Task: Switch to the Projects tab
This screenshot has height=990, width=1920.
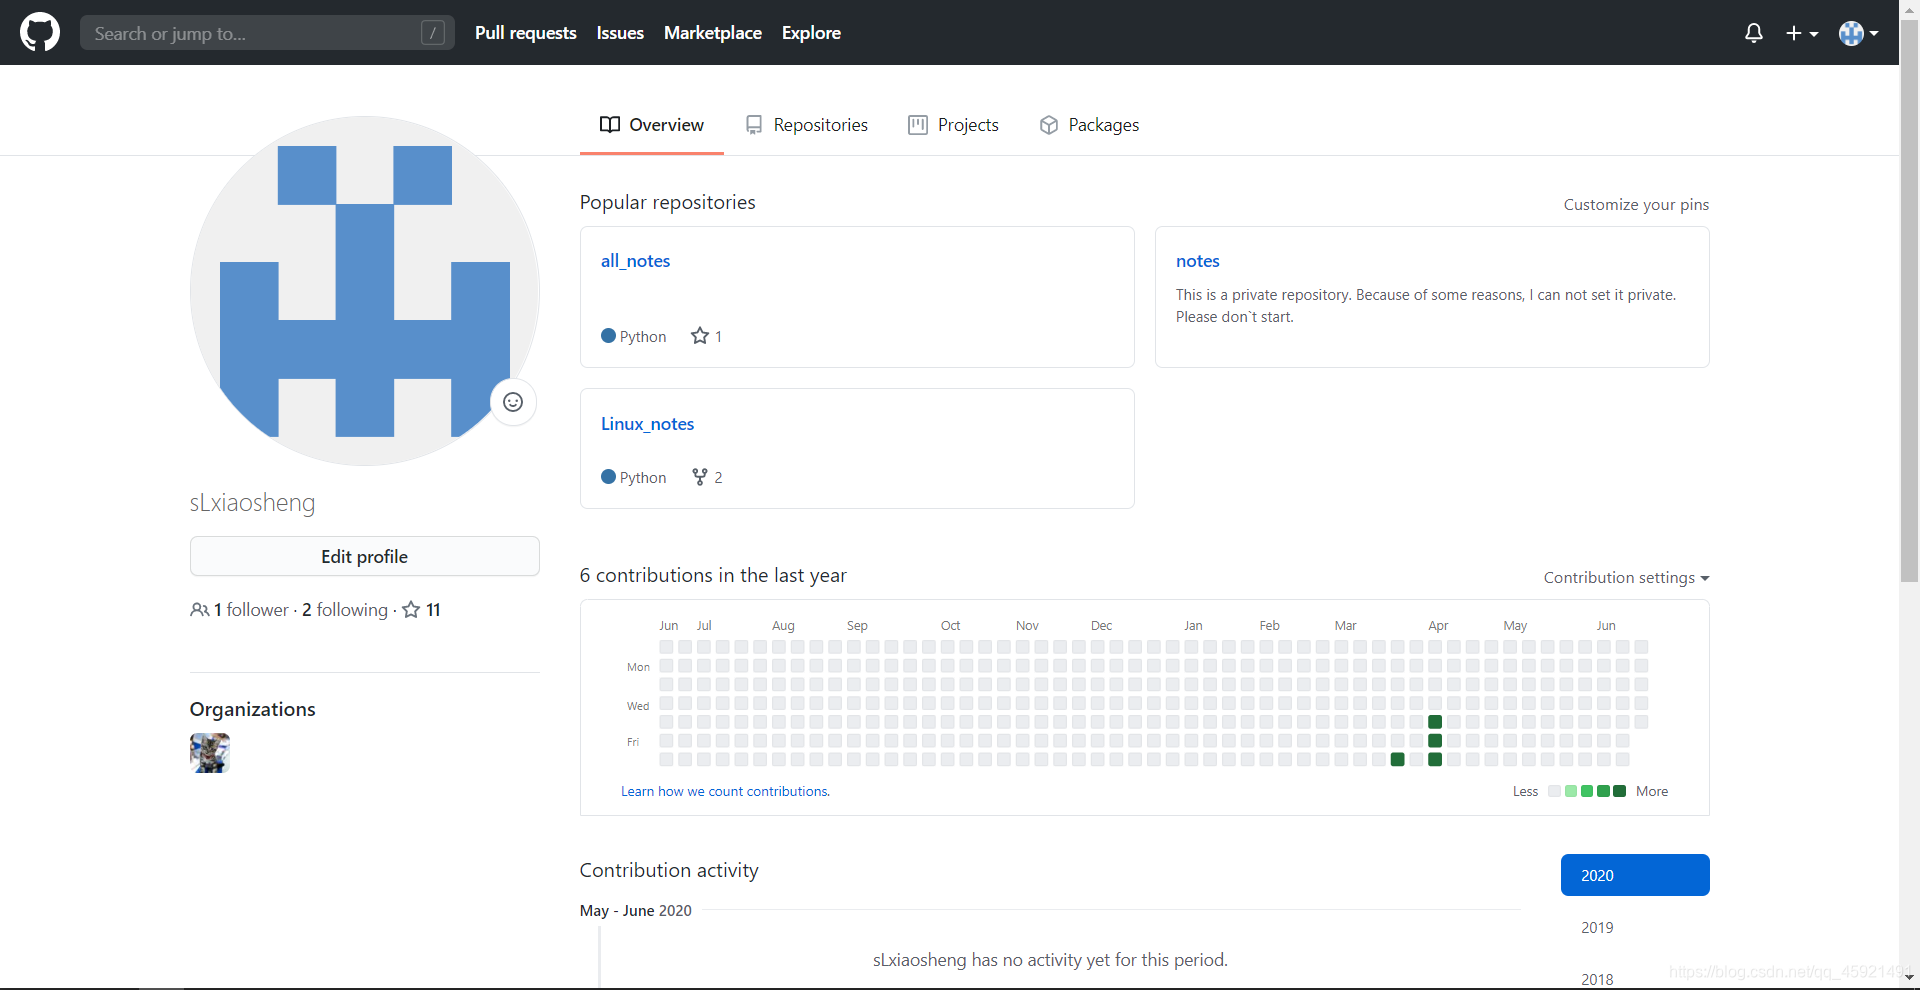Action: pos(954,125)
